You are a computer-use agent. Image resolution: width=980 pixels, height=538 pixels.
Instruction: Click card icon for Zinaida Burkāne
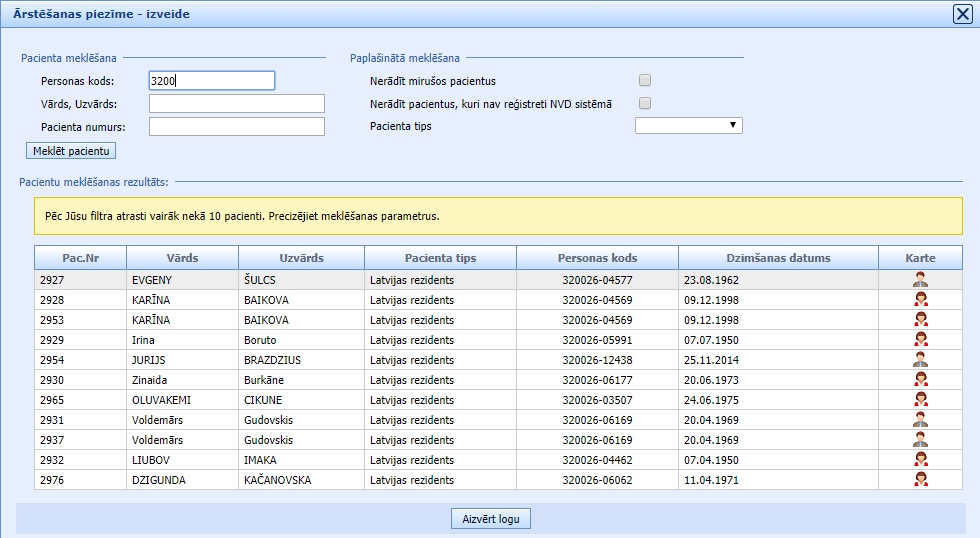920,380
